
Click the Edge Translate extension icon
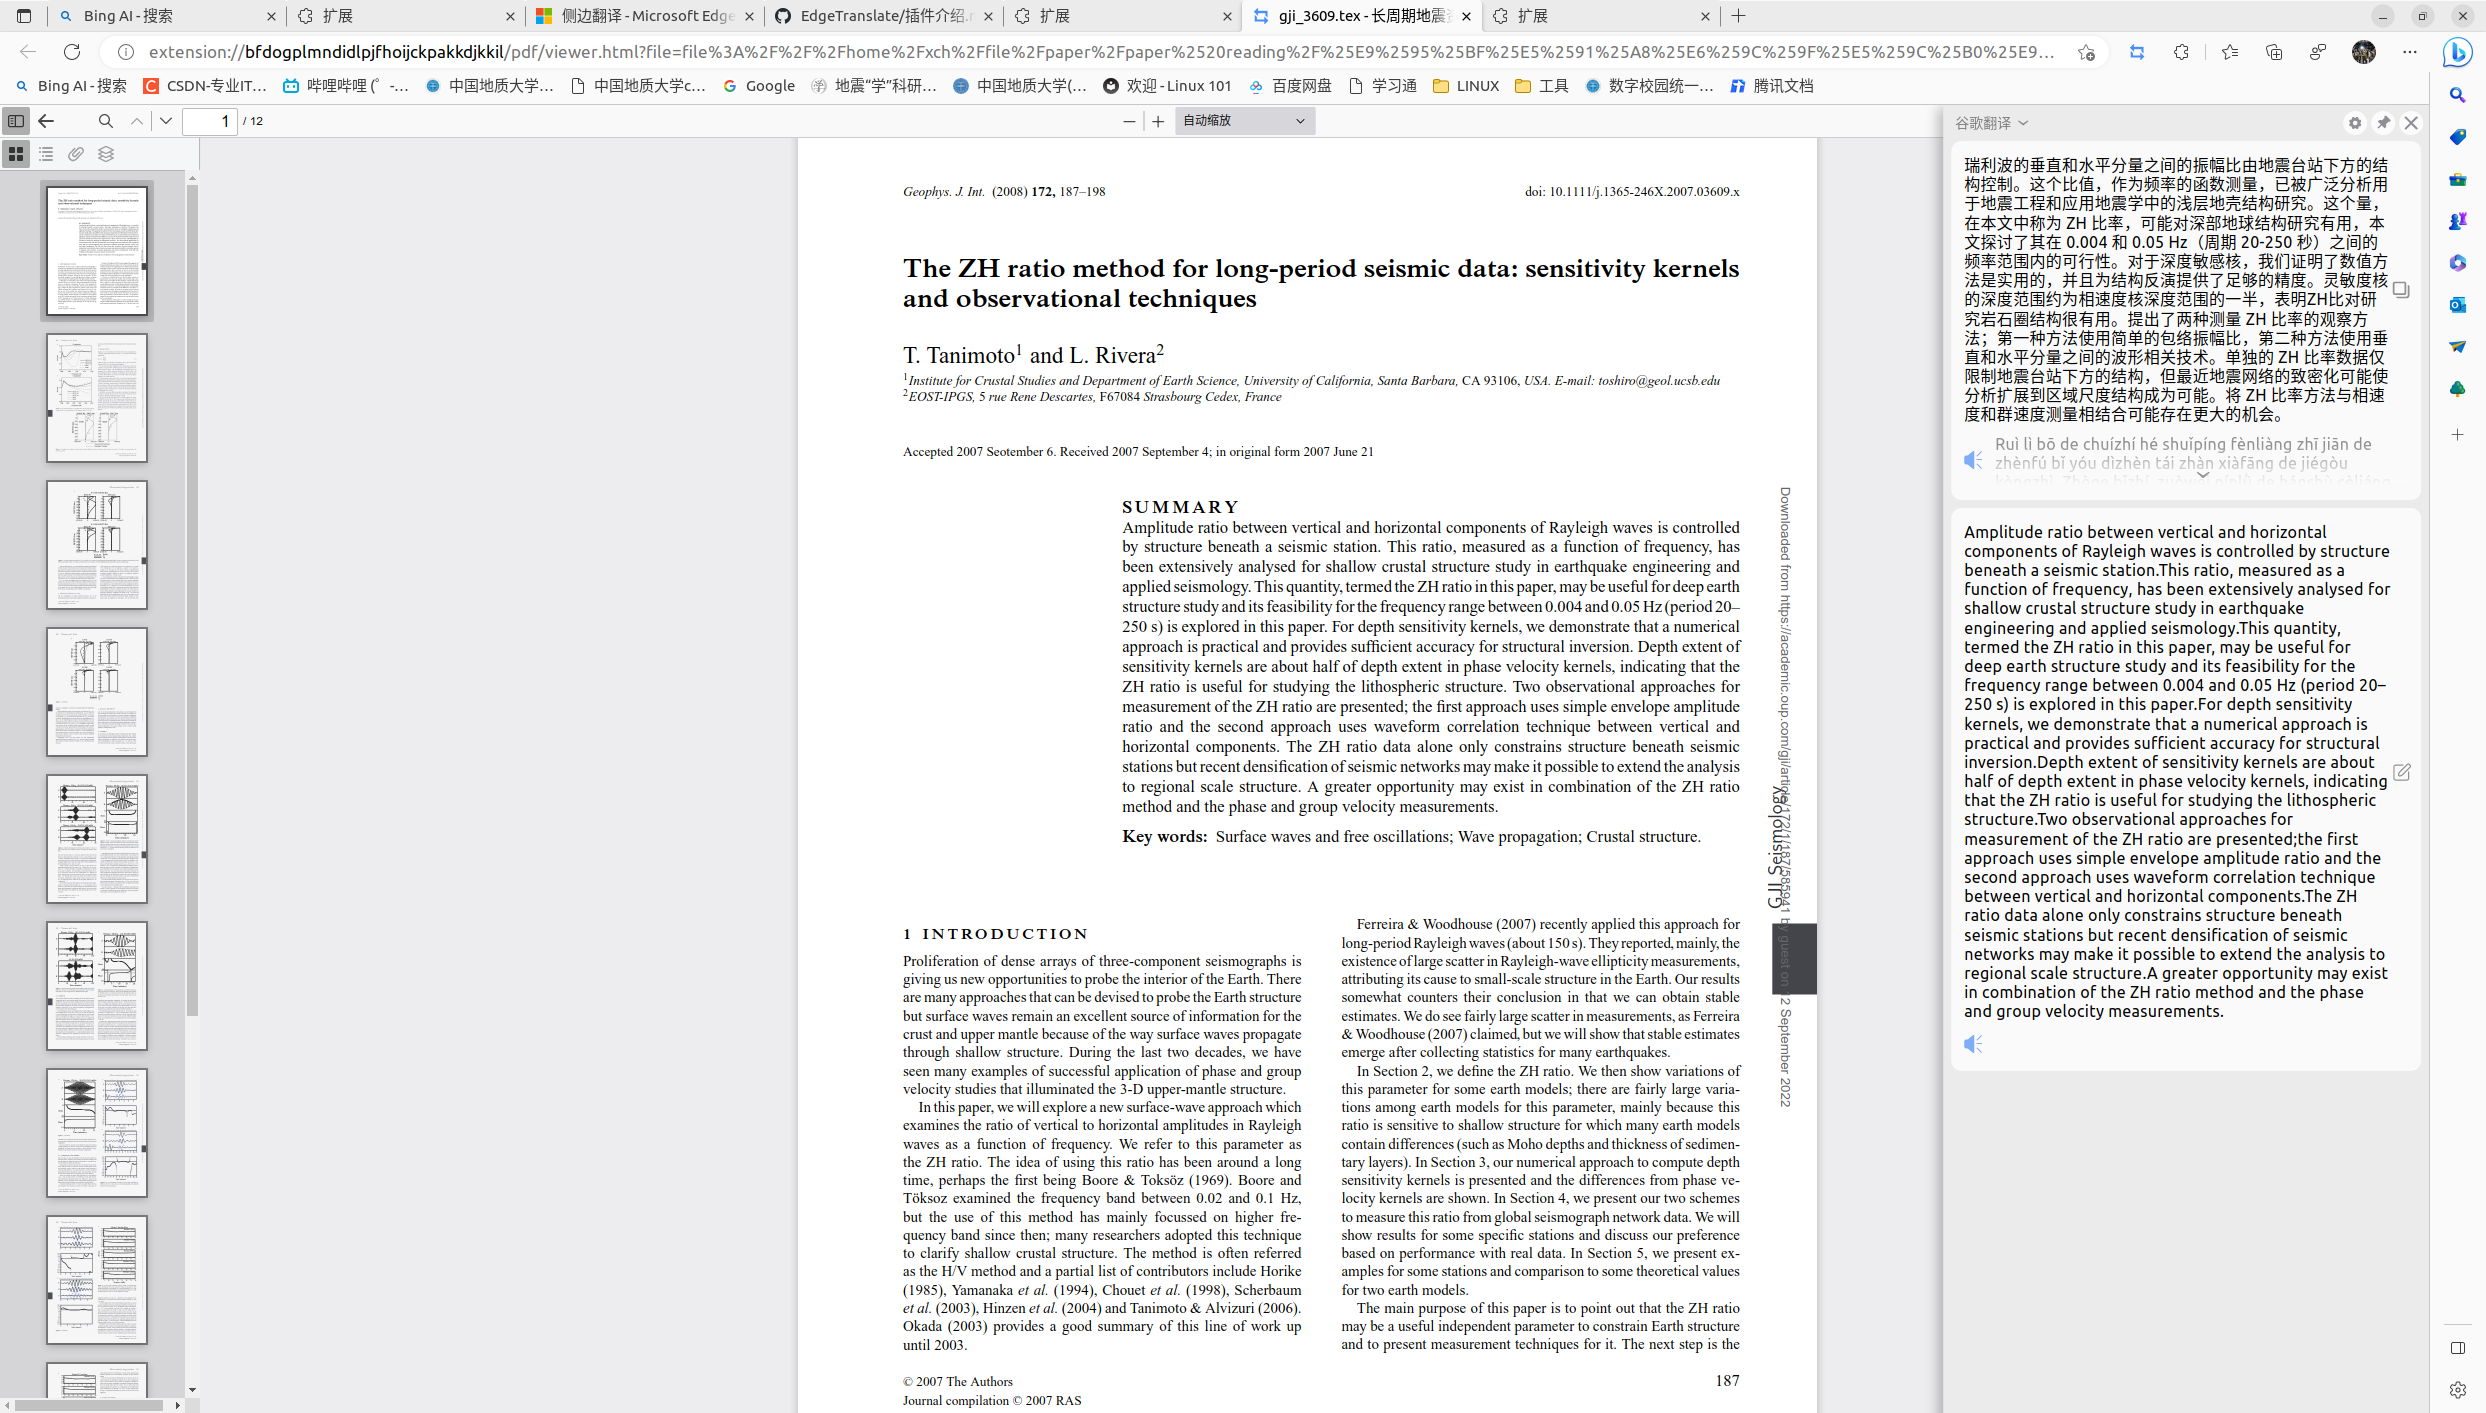click(2137, 52)
